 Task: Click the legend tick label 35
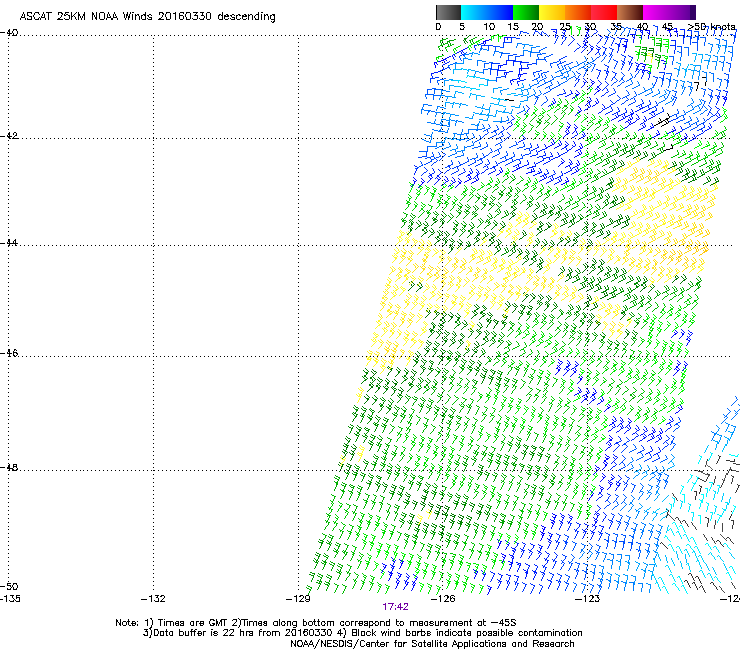click(616, 27)
